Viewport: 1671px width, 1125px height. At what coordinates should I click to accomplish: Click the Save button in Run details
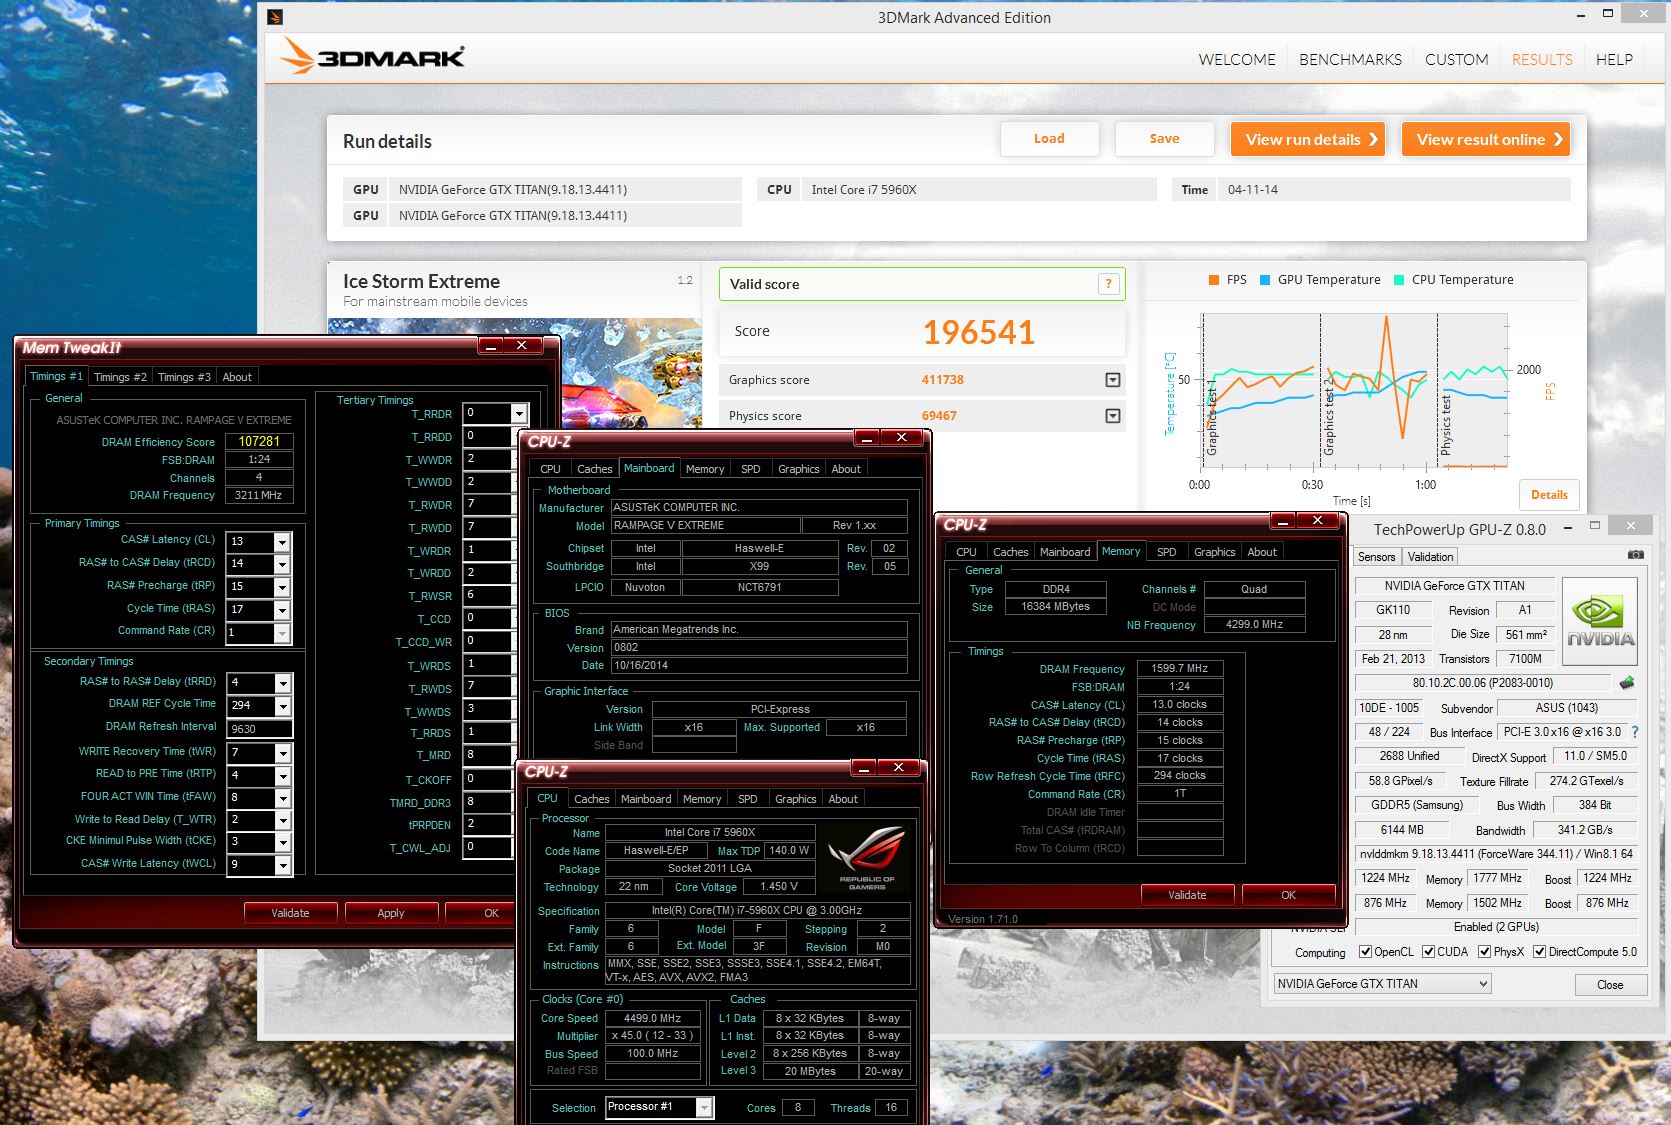[x=1164, y=139]
